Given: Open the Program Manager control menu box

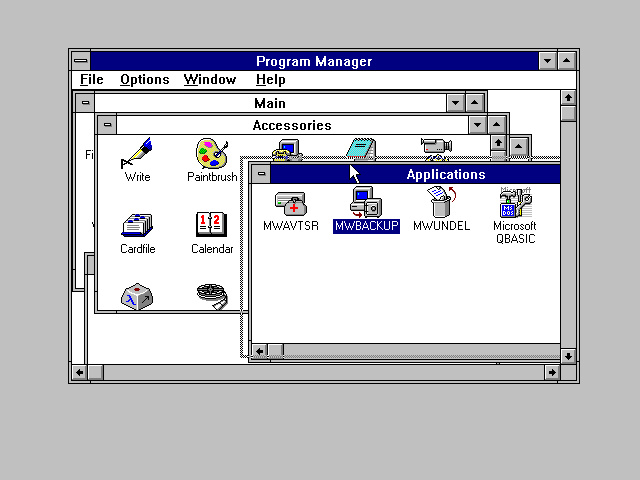Looking at the screenshot, I should coord(81,61).
